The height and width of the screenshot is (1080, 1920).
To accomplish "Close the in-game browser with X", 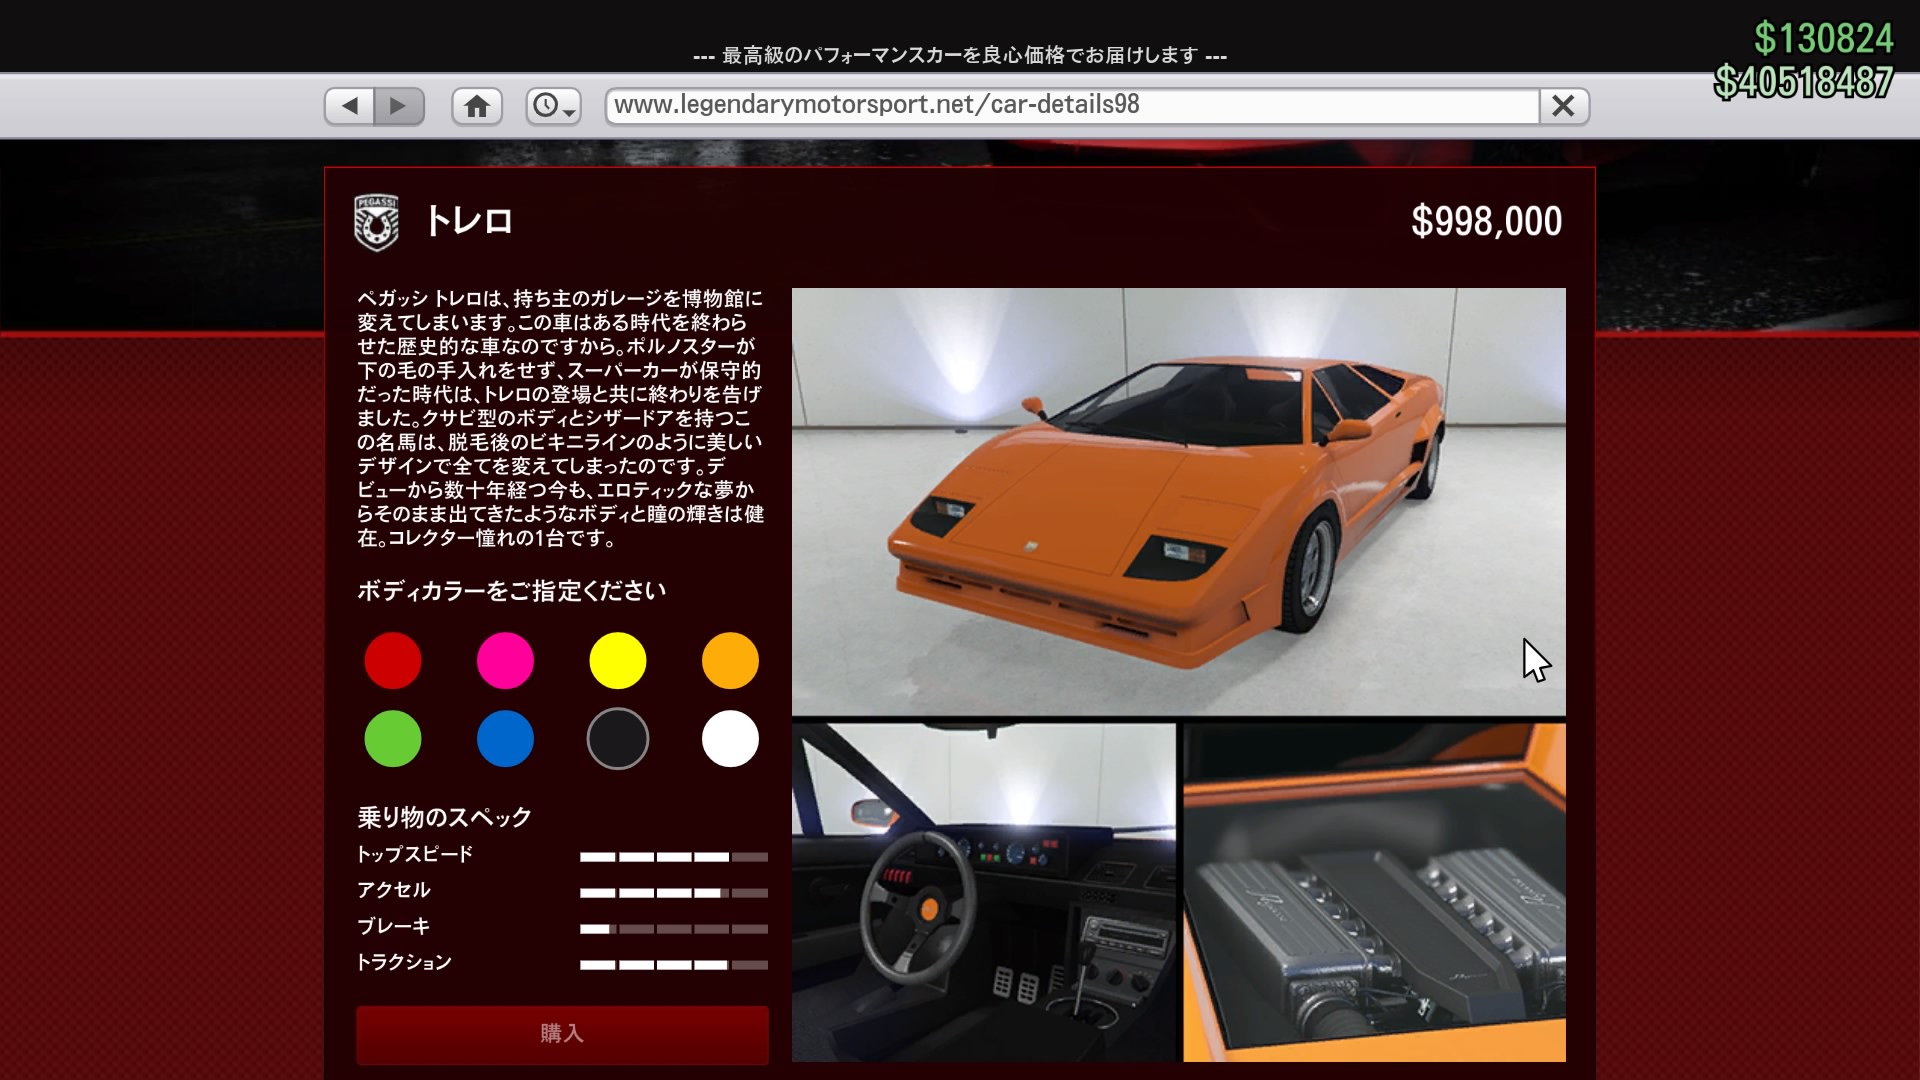I will click(x=1563, y=106).
